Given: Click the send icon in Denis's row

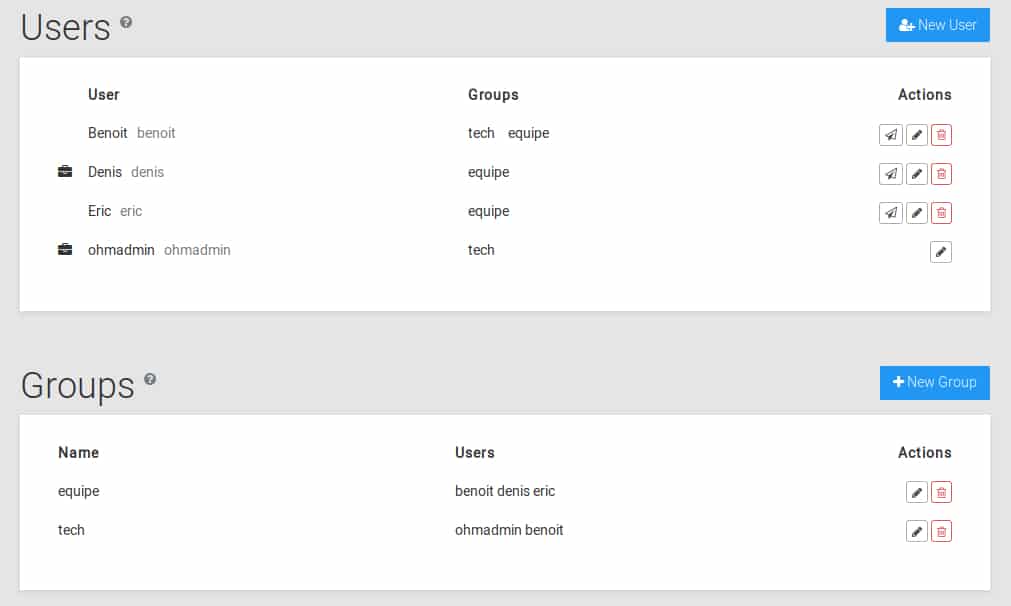Looking at the screenshot, I should pyautogui.click(x=890, y=174).
